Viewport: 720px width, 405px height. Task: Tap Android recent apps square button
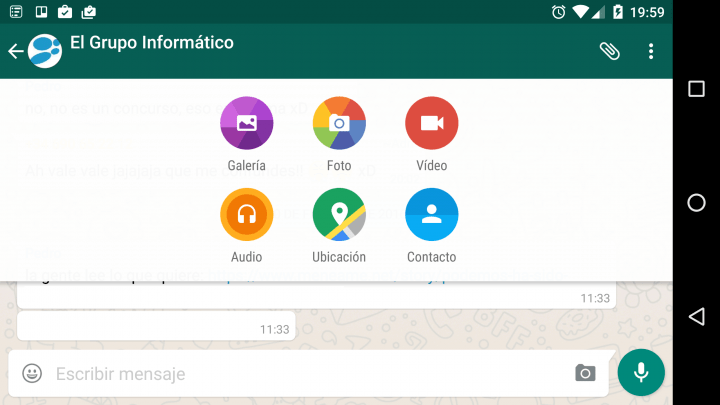[x=696, y=89]
